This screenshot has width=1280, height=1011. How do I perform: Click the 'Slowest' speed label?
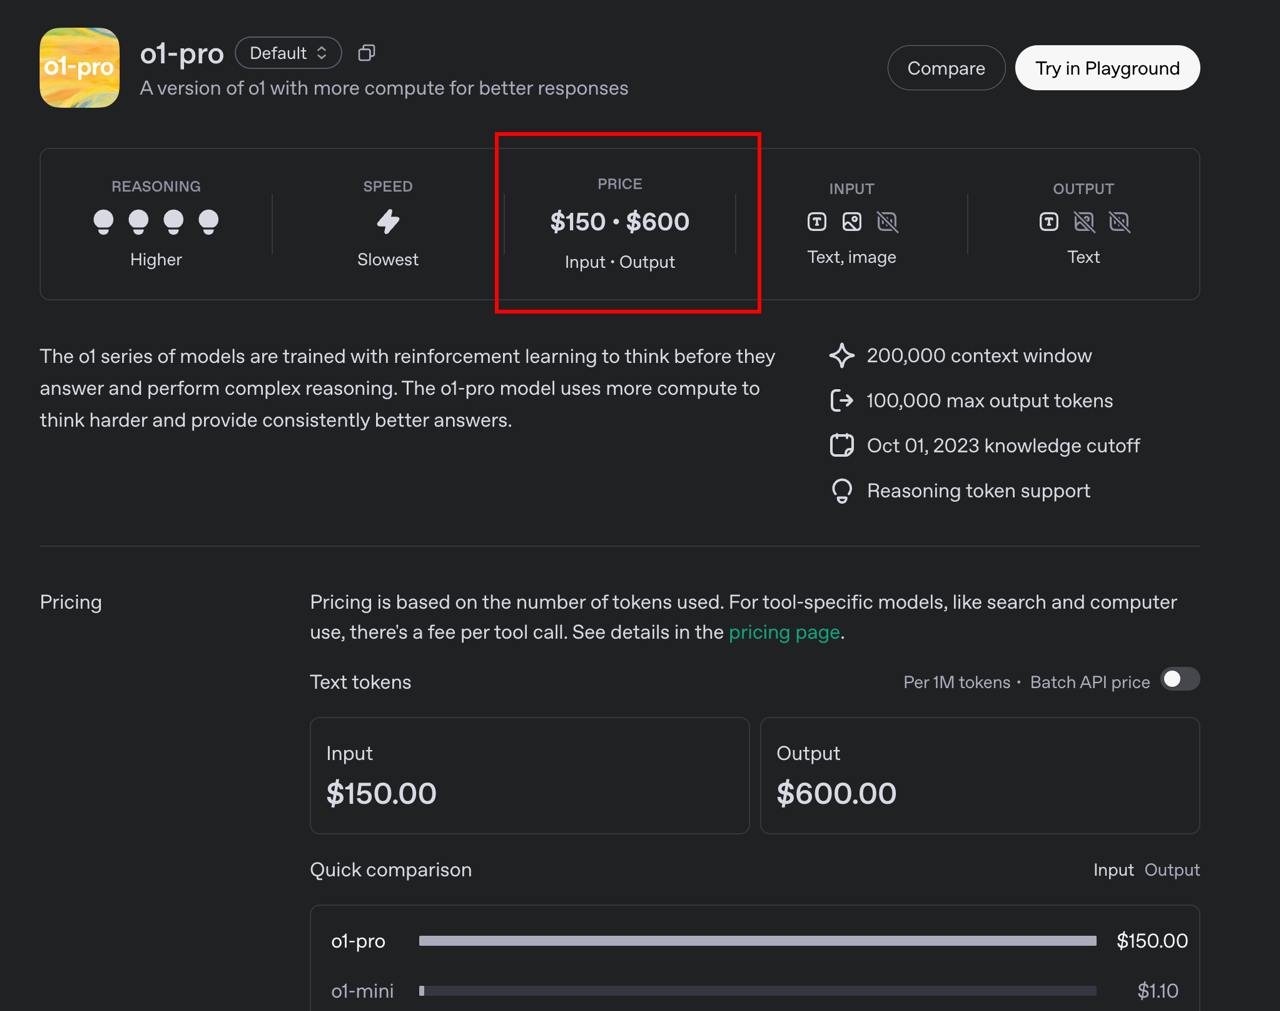[x=388, y=260]
